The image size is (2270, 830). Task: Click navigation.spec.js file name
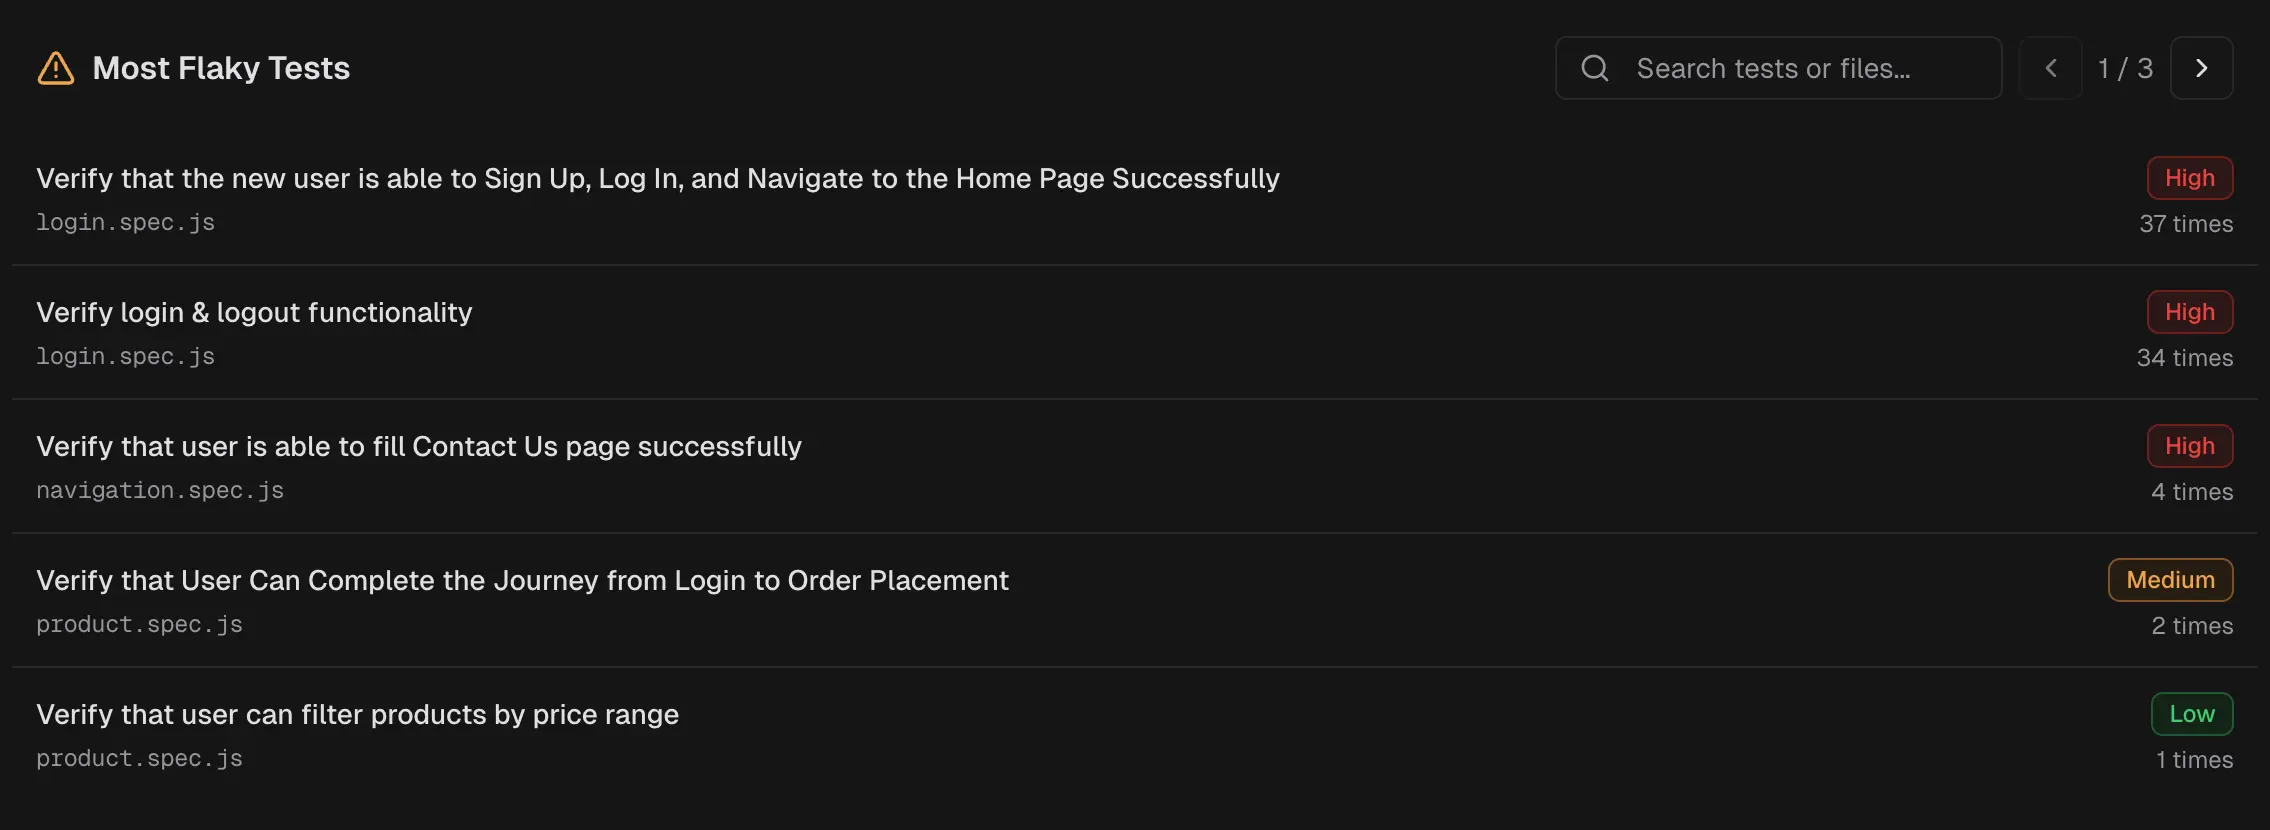coord(160,490)
